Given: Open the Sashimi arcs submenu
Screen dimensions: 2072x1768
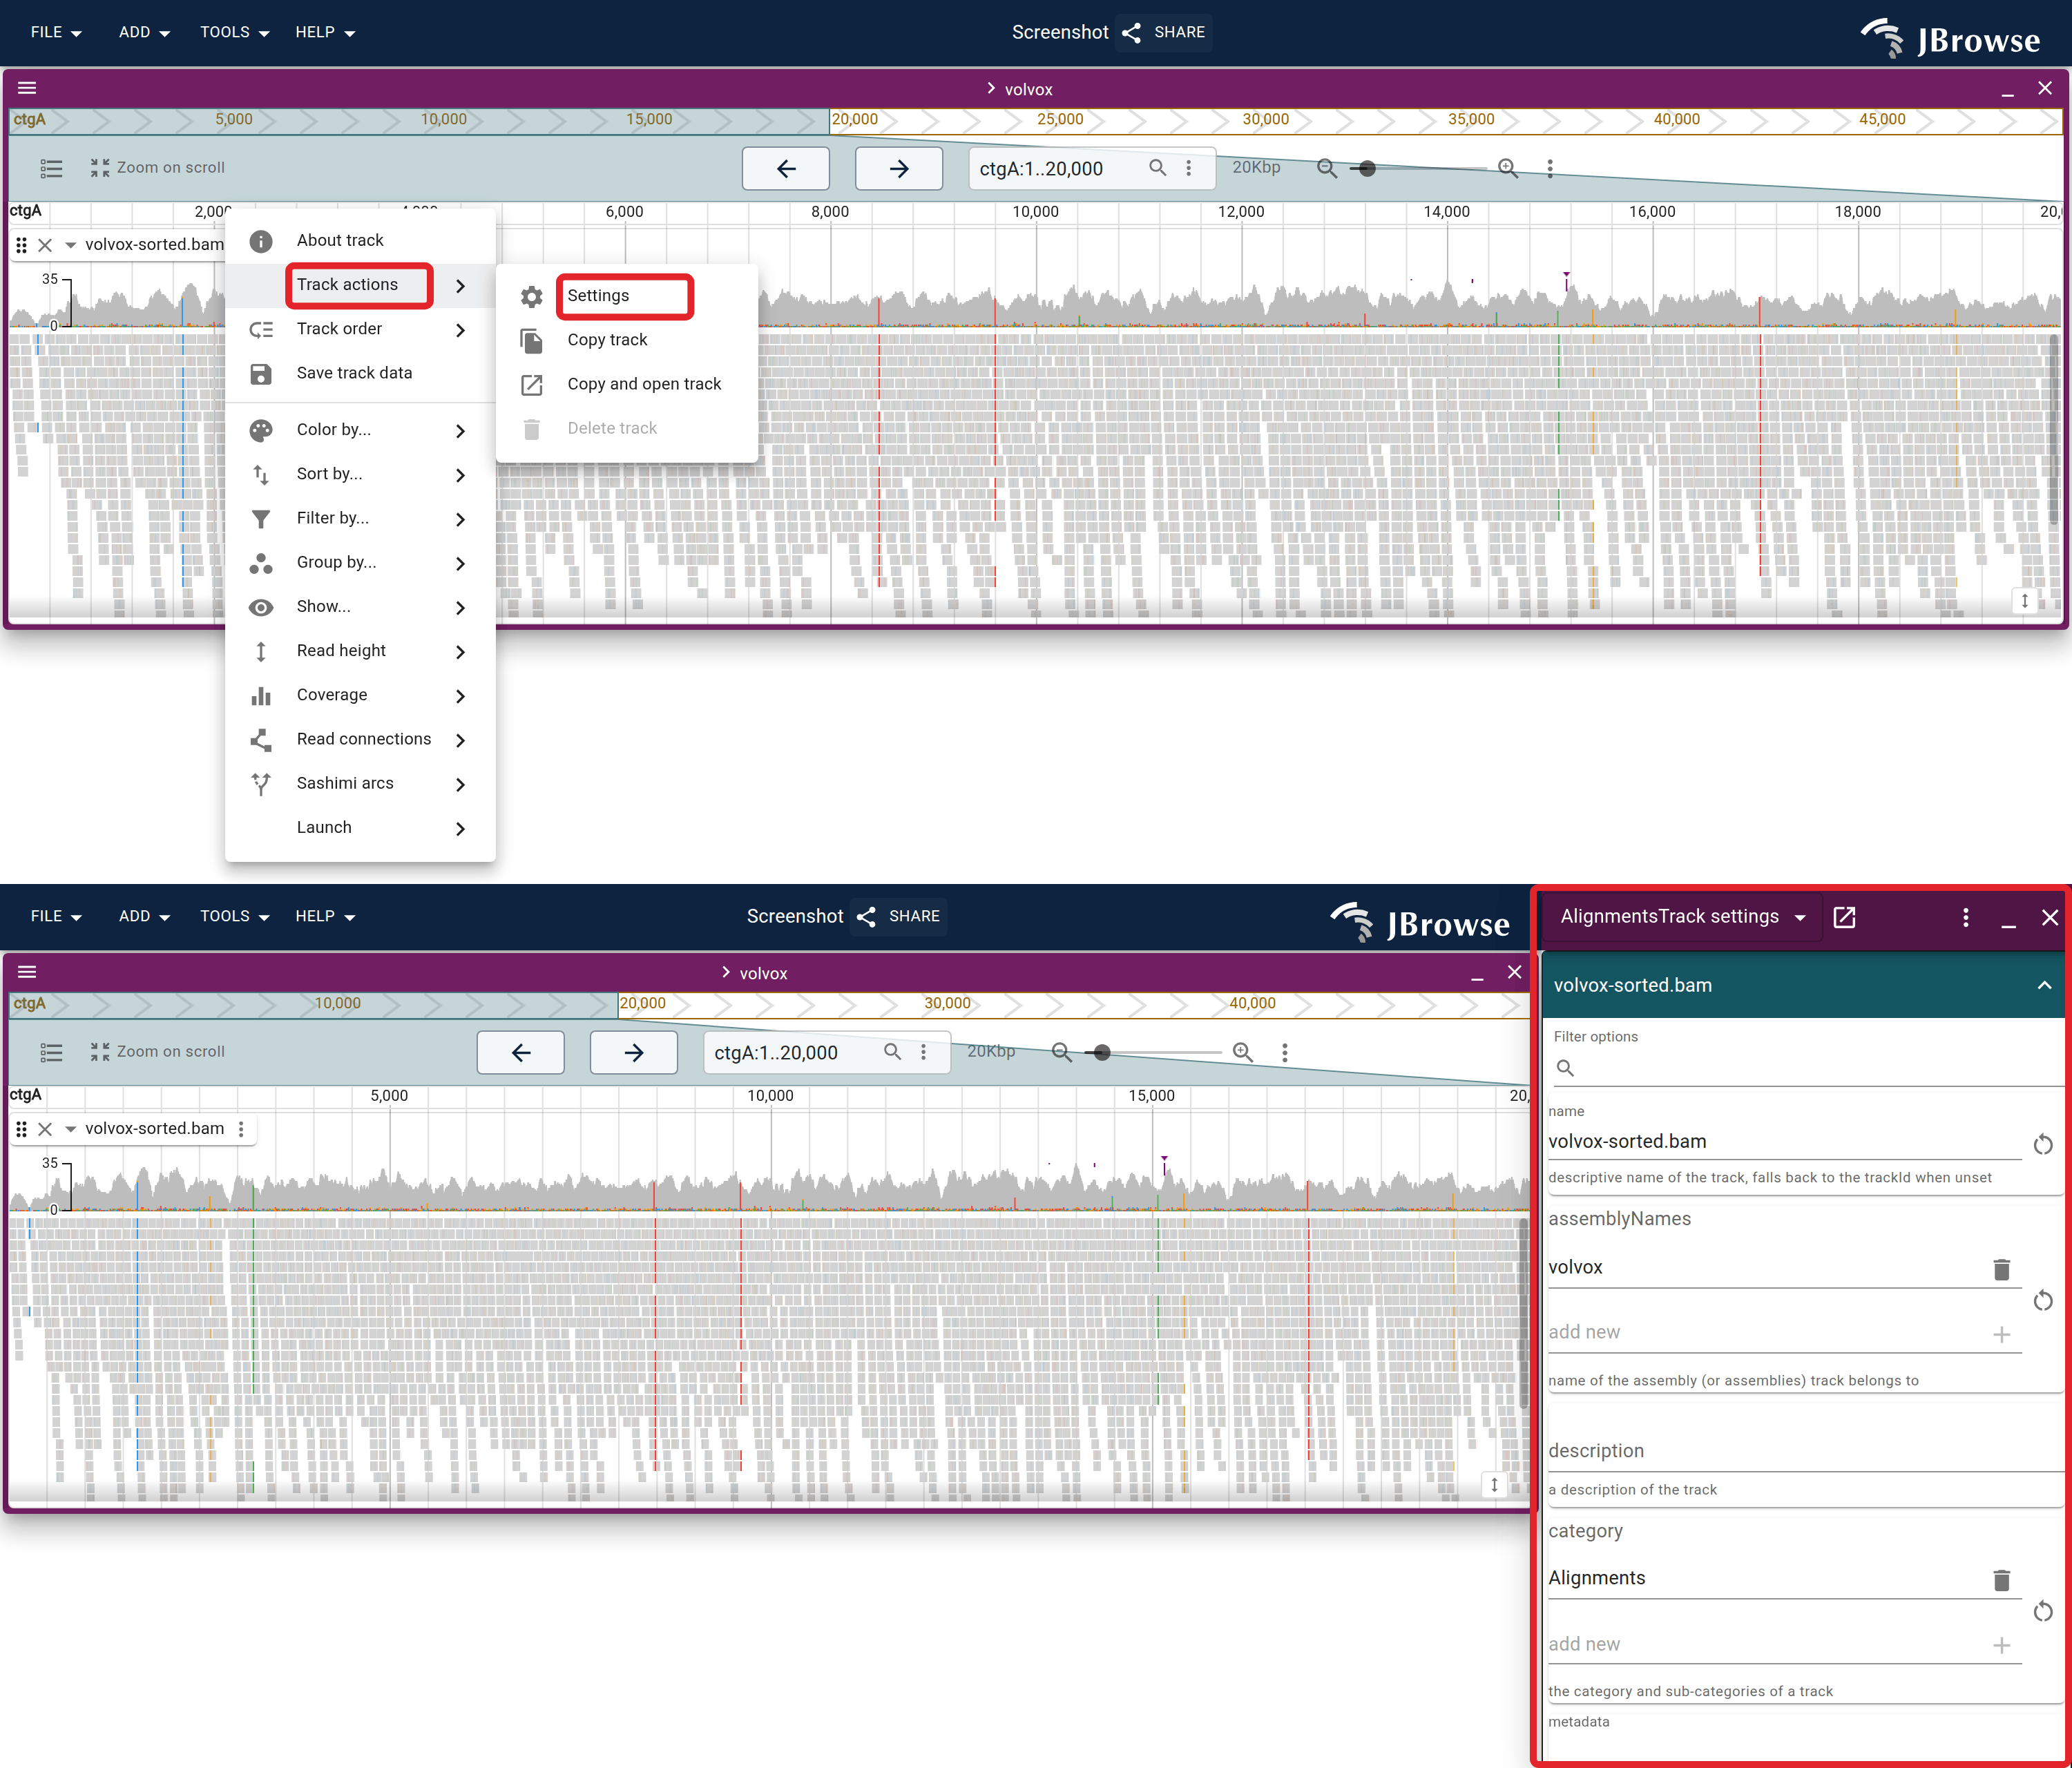Looking at the screenshot, I should pyautogui.click(x=360, y=783).
